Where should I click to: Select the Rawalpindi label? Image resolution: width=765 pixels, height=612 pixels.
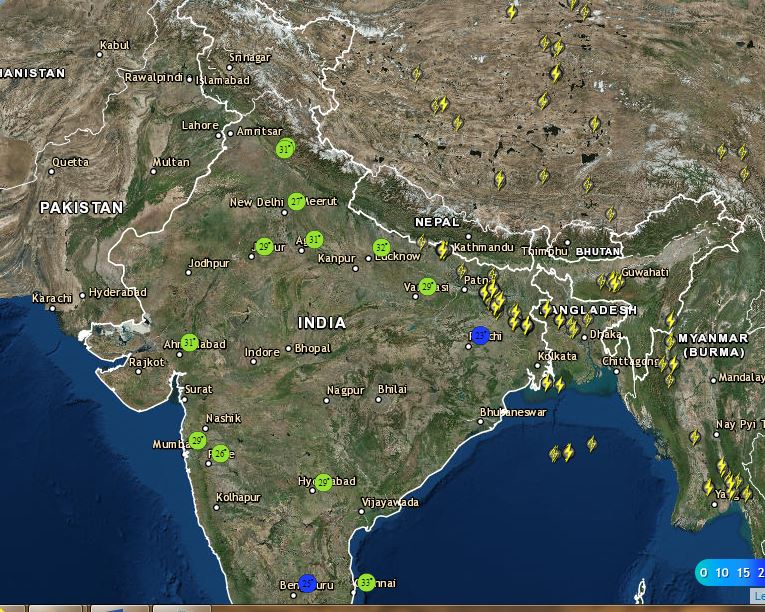154,77
